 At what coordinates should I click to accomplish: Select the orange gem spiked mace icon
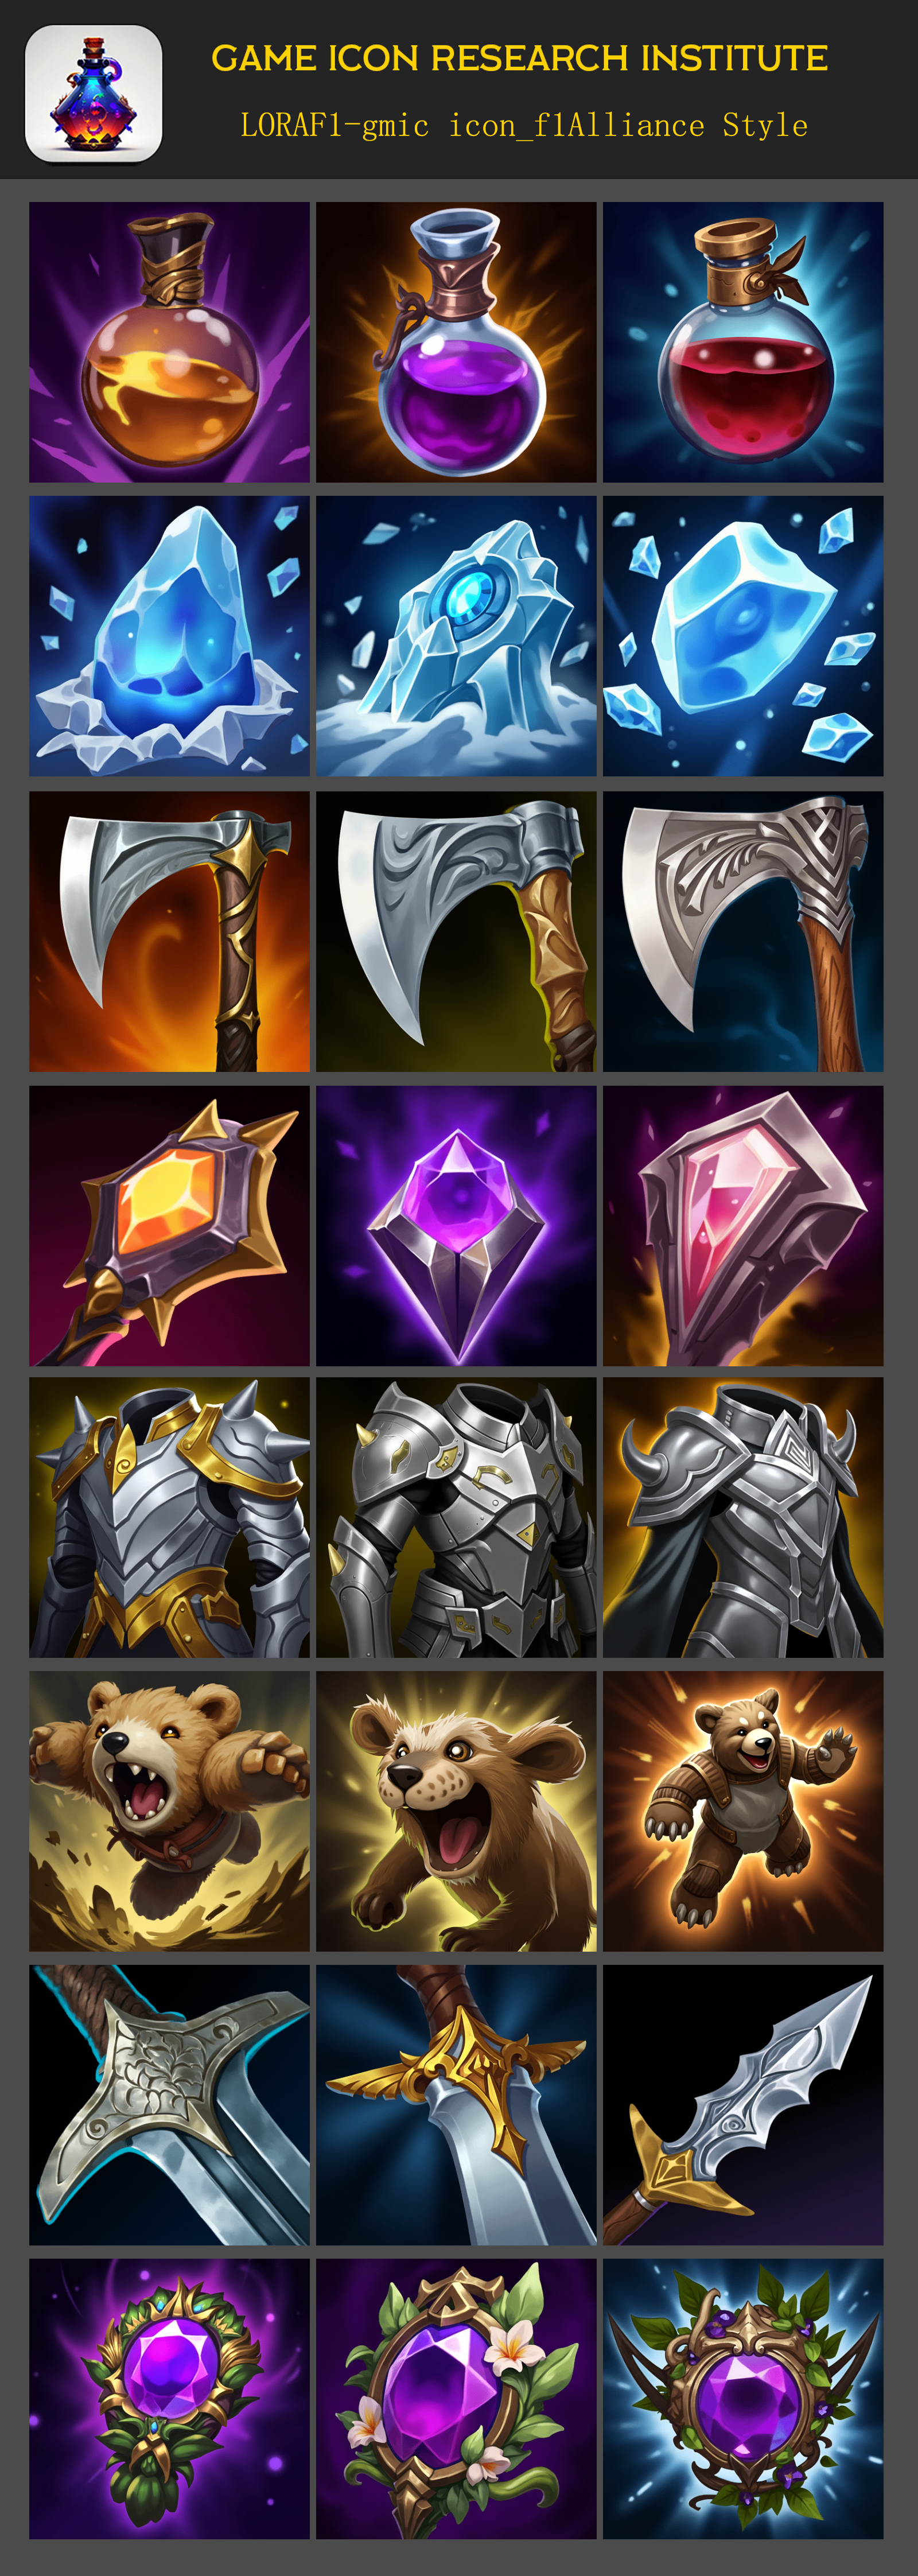(x=169, y=1226)
